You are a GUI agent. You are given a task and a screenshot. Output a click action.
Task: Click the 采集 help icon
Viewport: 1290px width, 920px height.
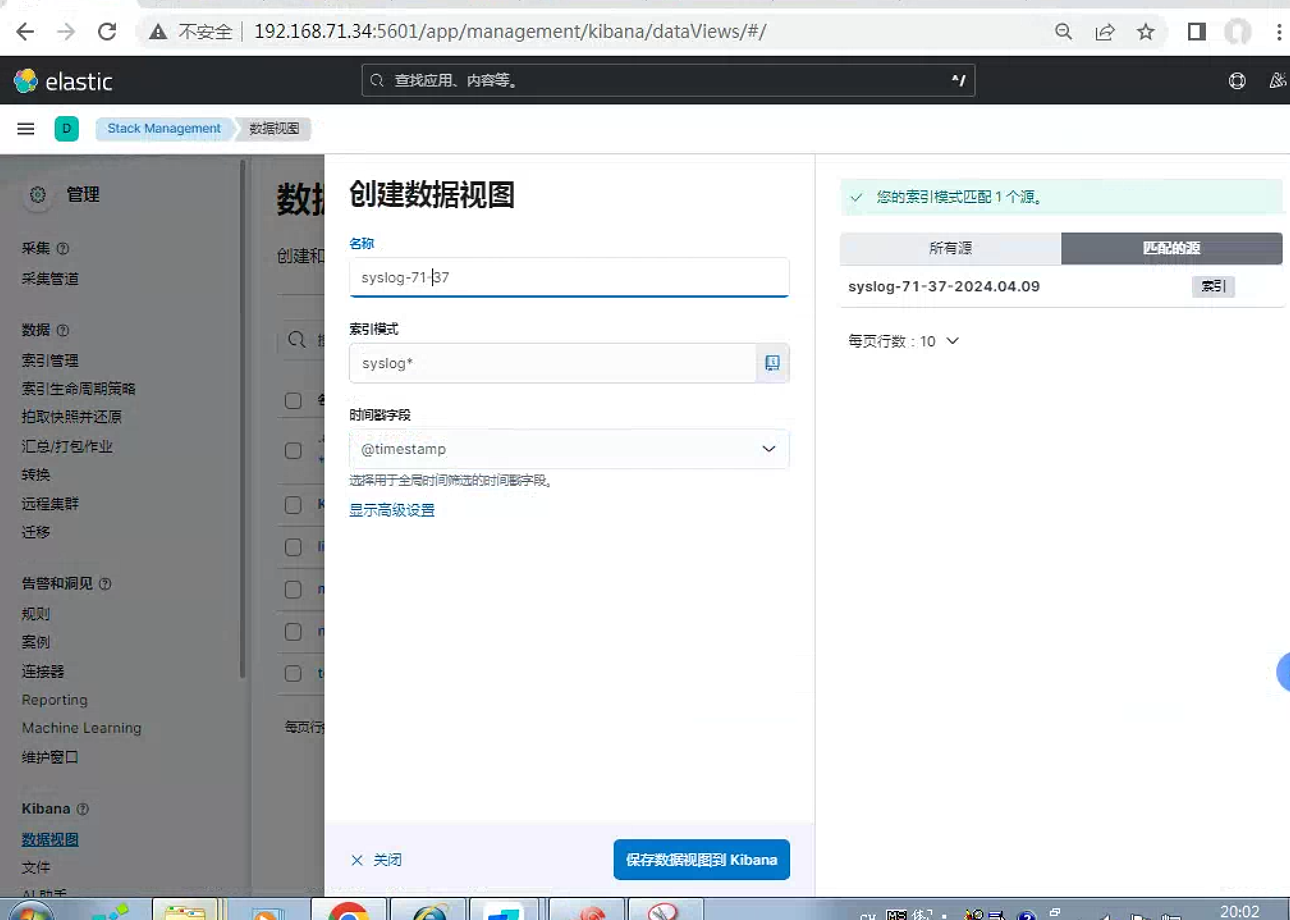pyautogui.click(x=63, y=248)
